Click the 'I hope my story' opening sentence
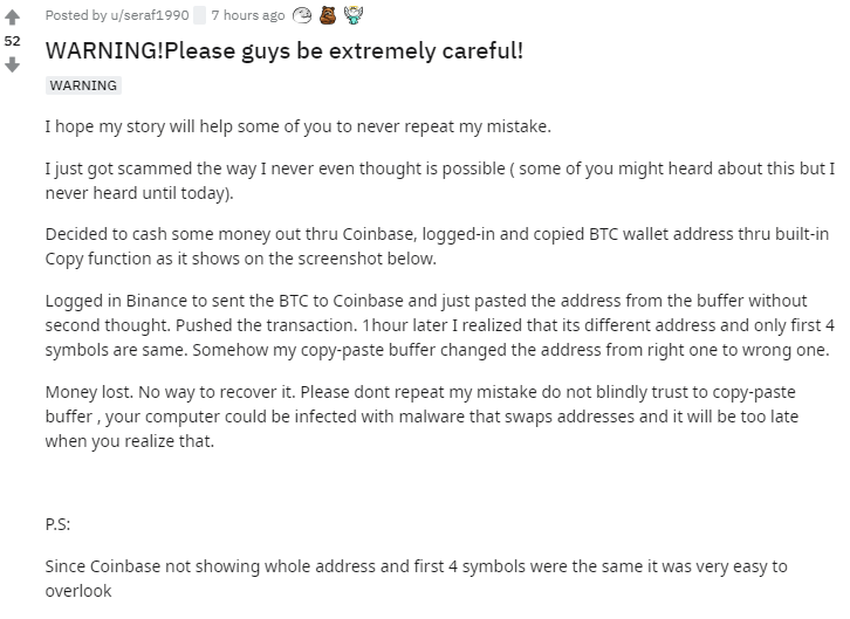The image size is (850, 619). (x=298, y=126)
